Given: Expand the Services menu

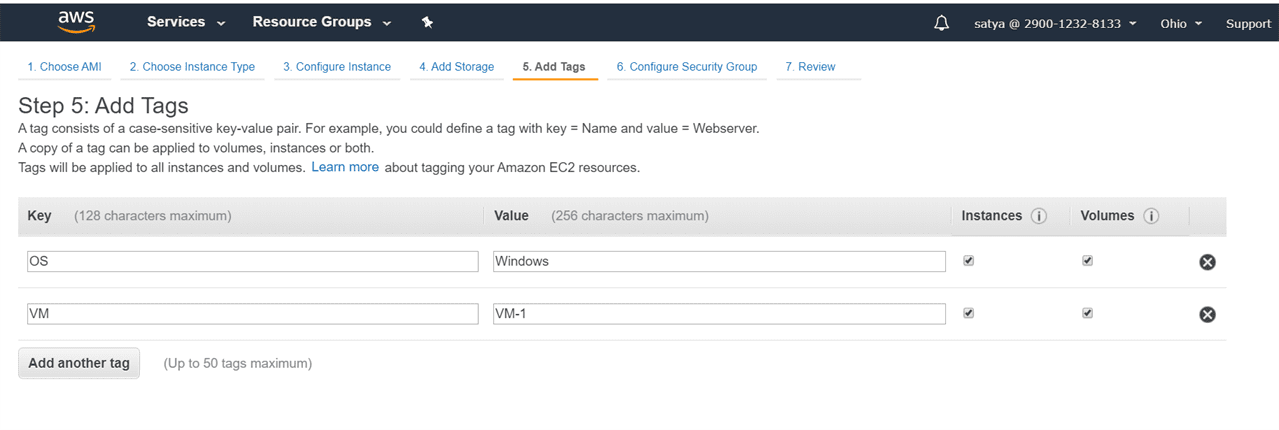Looking at the screenshot, I should point(186,22).
